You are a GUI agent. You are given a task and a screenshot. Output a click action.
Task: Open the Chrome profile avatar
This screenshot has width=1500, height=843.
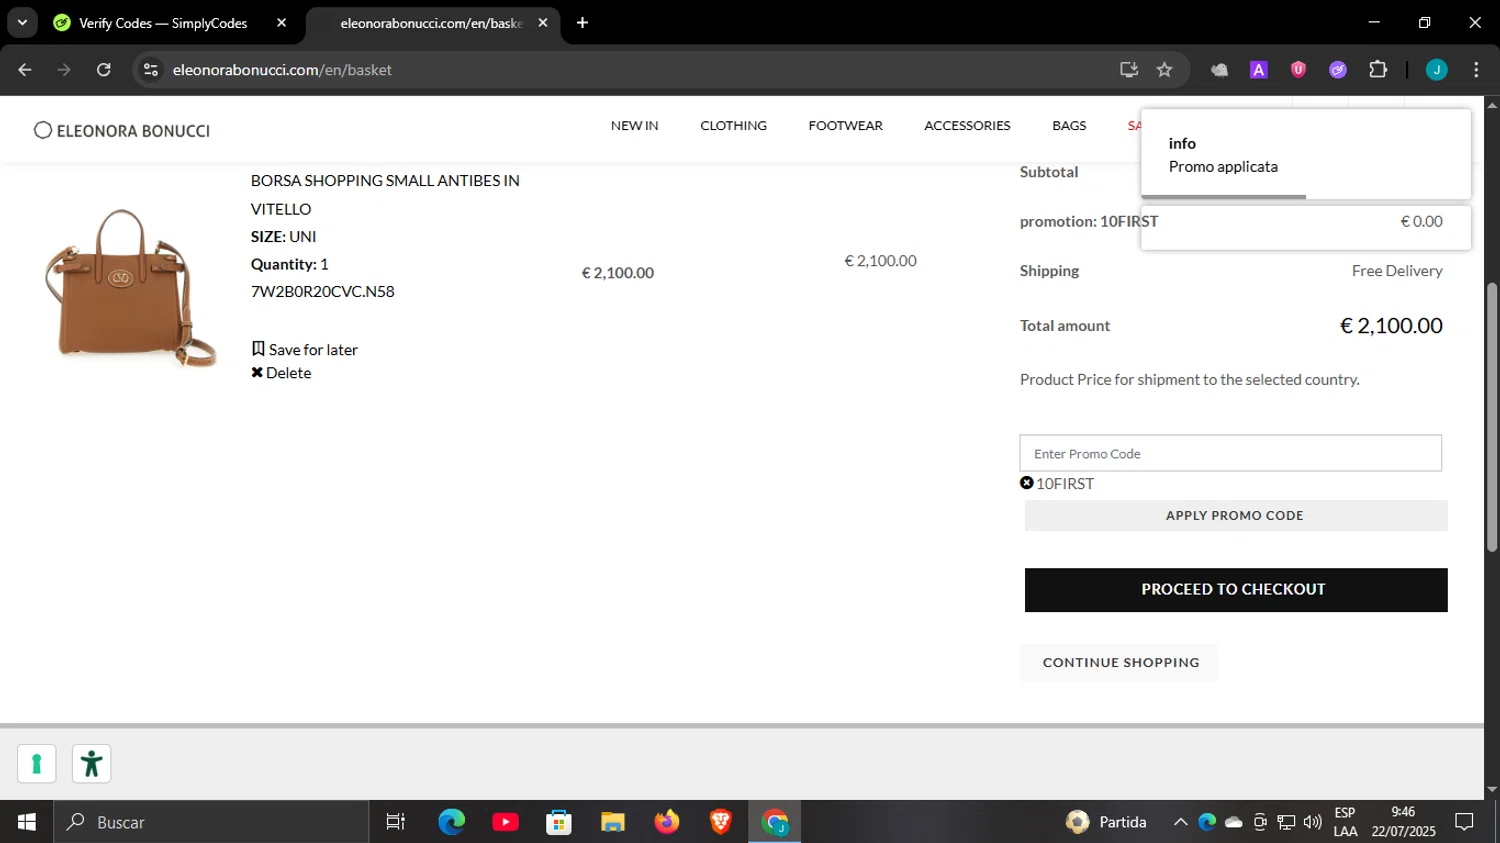pyautogui.click(x=1436, y=70)
